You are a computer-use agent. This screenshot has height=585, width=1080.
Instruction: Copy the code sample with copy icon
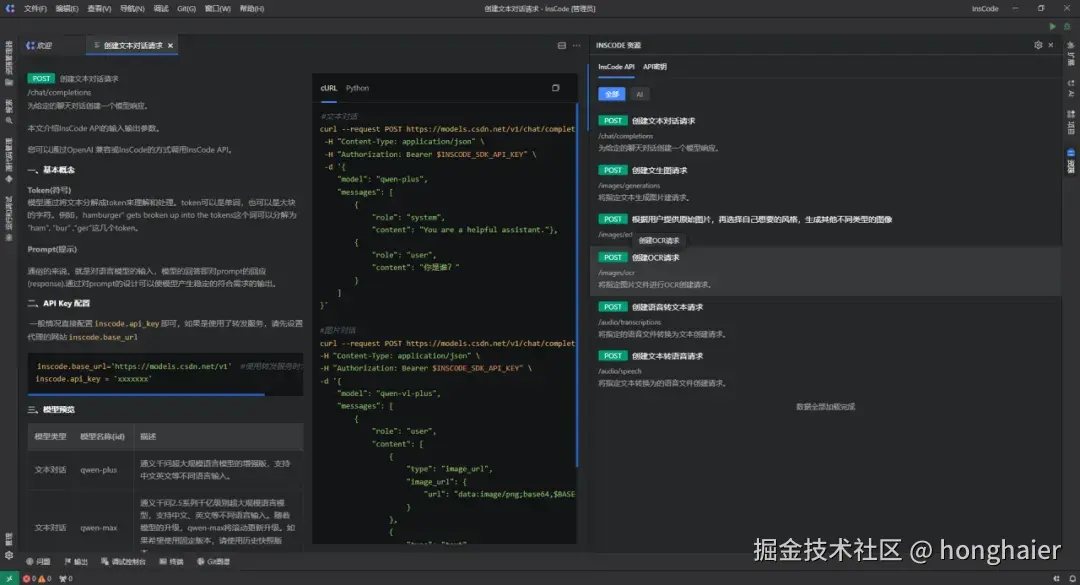pos(555,88)
